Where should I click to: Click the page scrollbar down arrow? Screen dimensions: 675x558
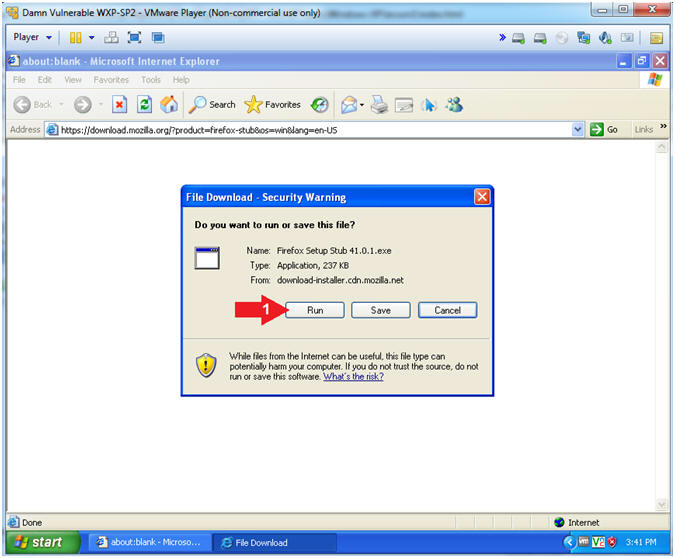(x=661, y=504)
